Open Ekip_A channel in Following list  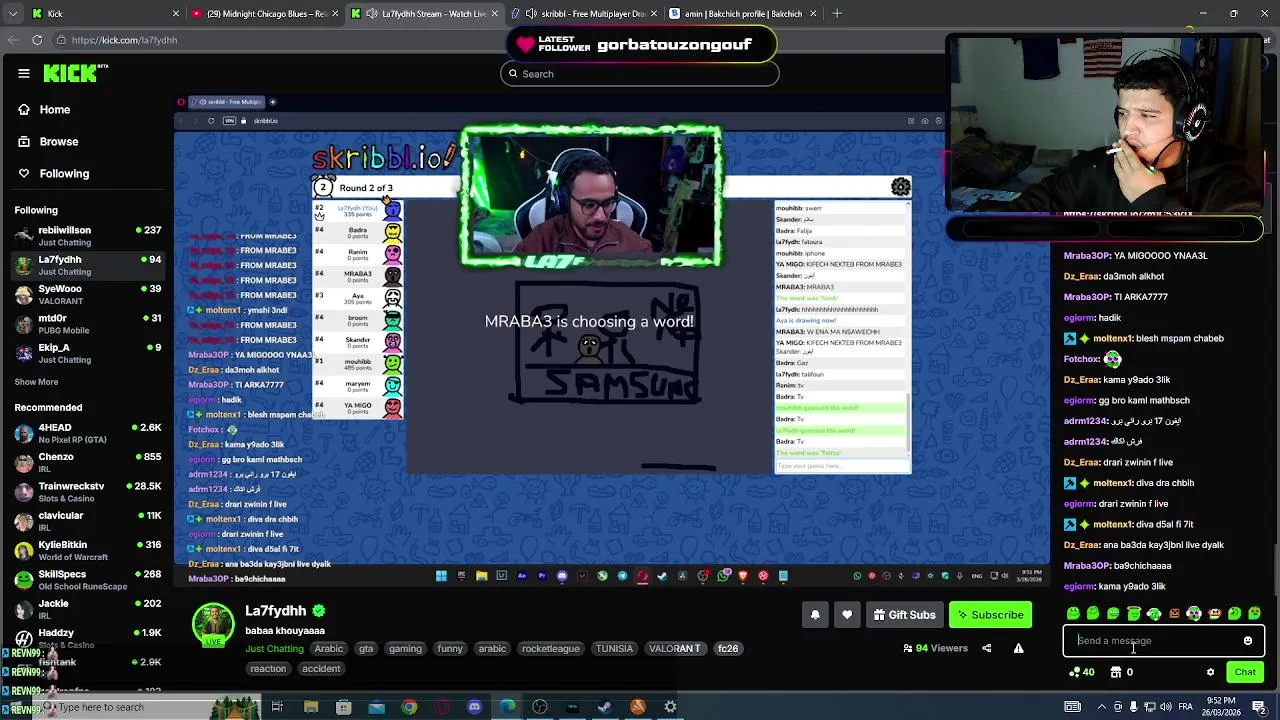tap(88, 353)
